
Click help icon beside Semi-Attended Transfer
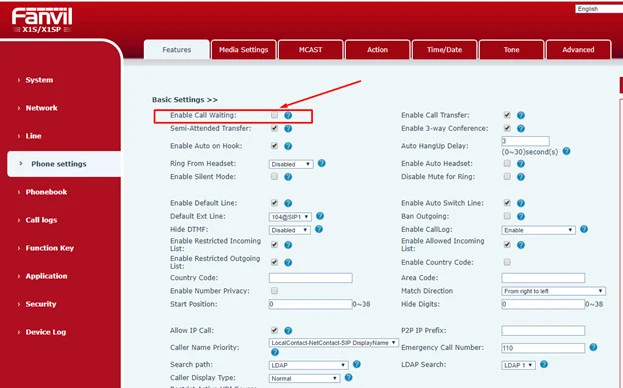[x=288, y=129]
